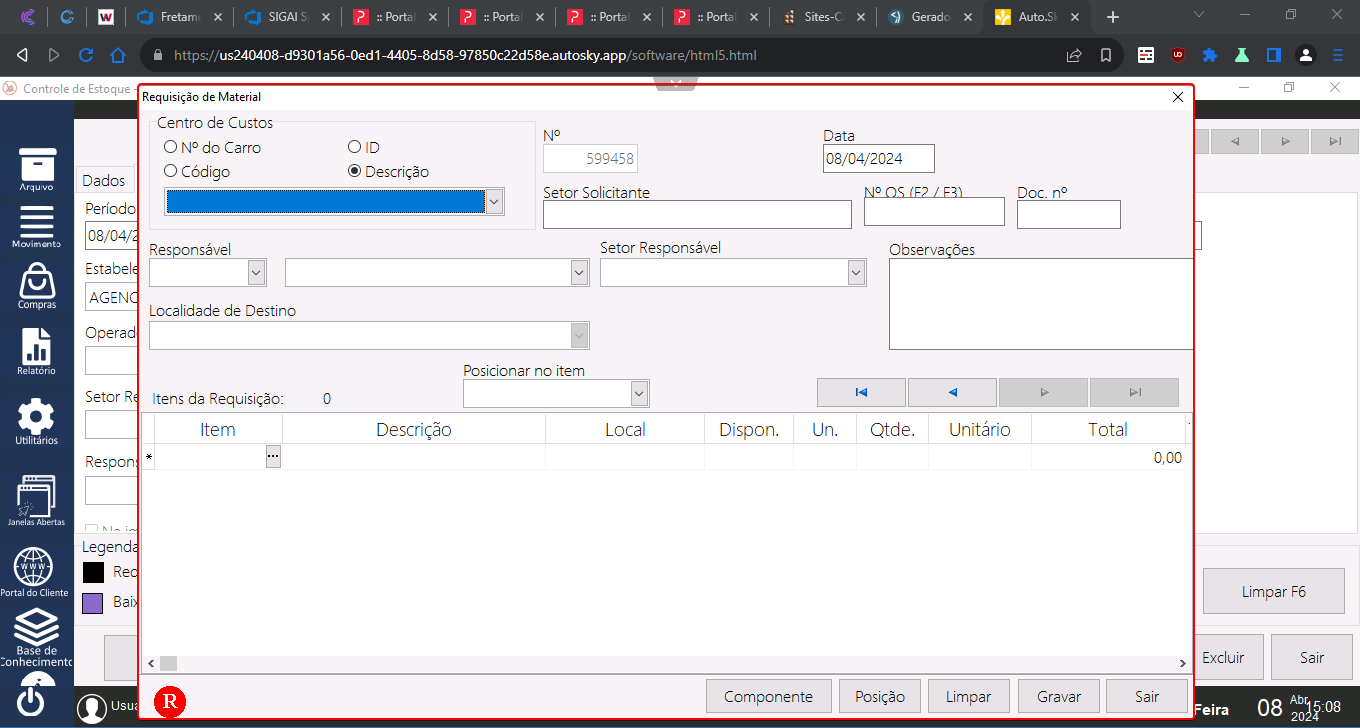This screenshot has height=728, width=1360.
Task: Focus the Doc. nº input field
Action: click(x=1068, y=214)
